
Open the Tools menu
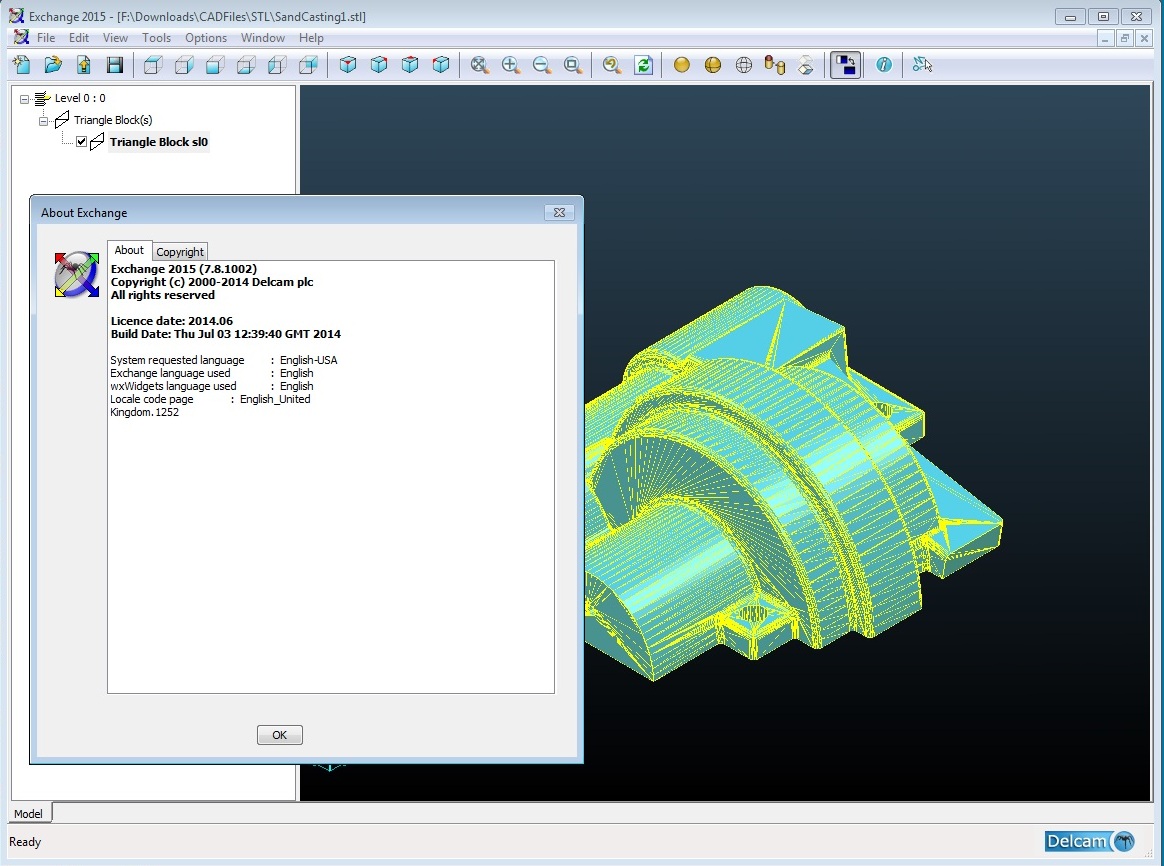pos(157,38)
